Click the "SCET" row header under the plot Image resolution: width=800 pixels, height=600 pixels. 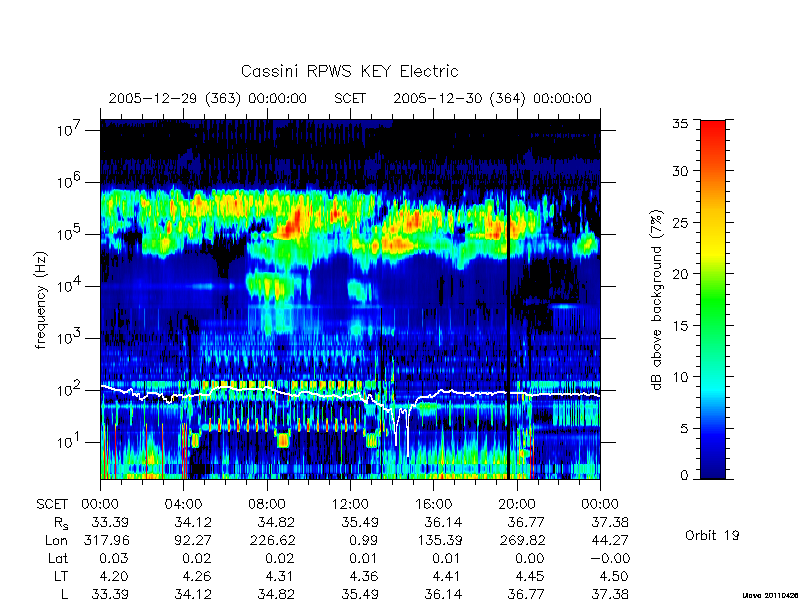tap(52, 505)
